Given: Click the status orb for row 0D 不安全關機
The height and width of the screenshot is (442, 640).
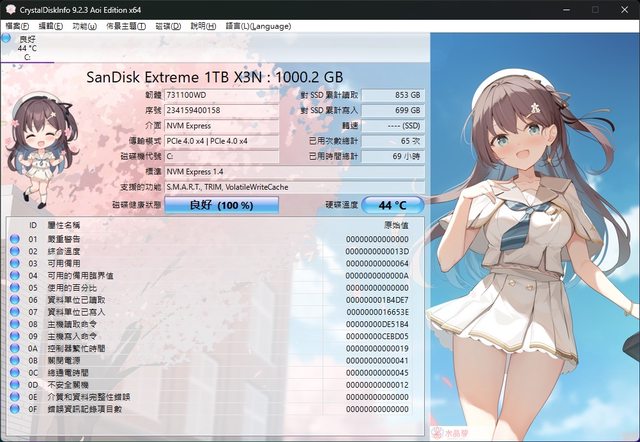Looking at the screenshot, I should click(15, 384).
